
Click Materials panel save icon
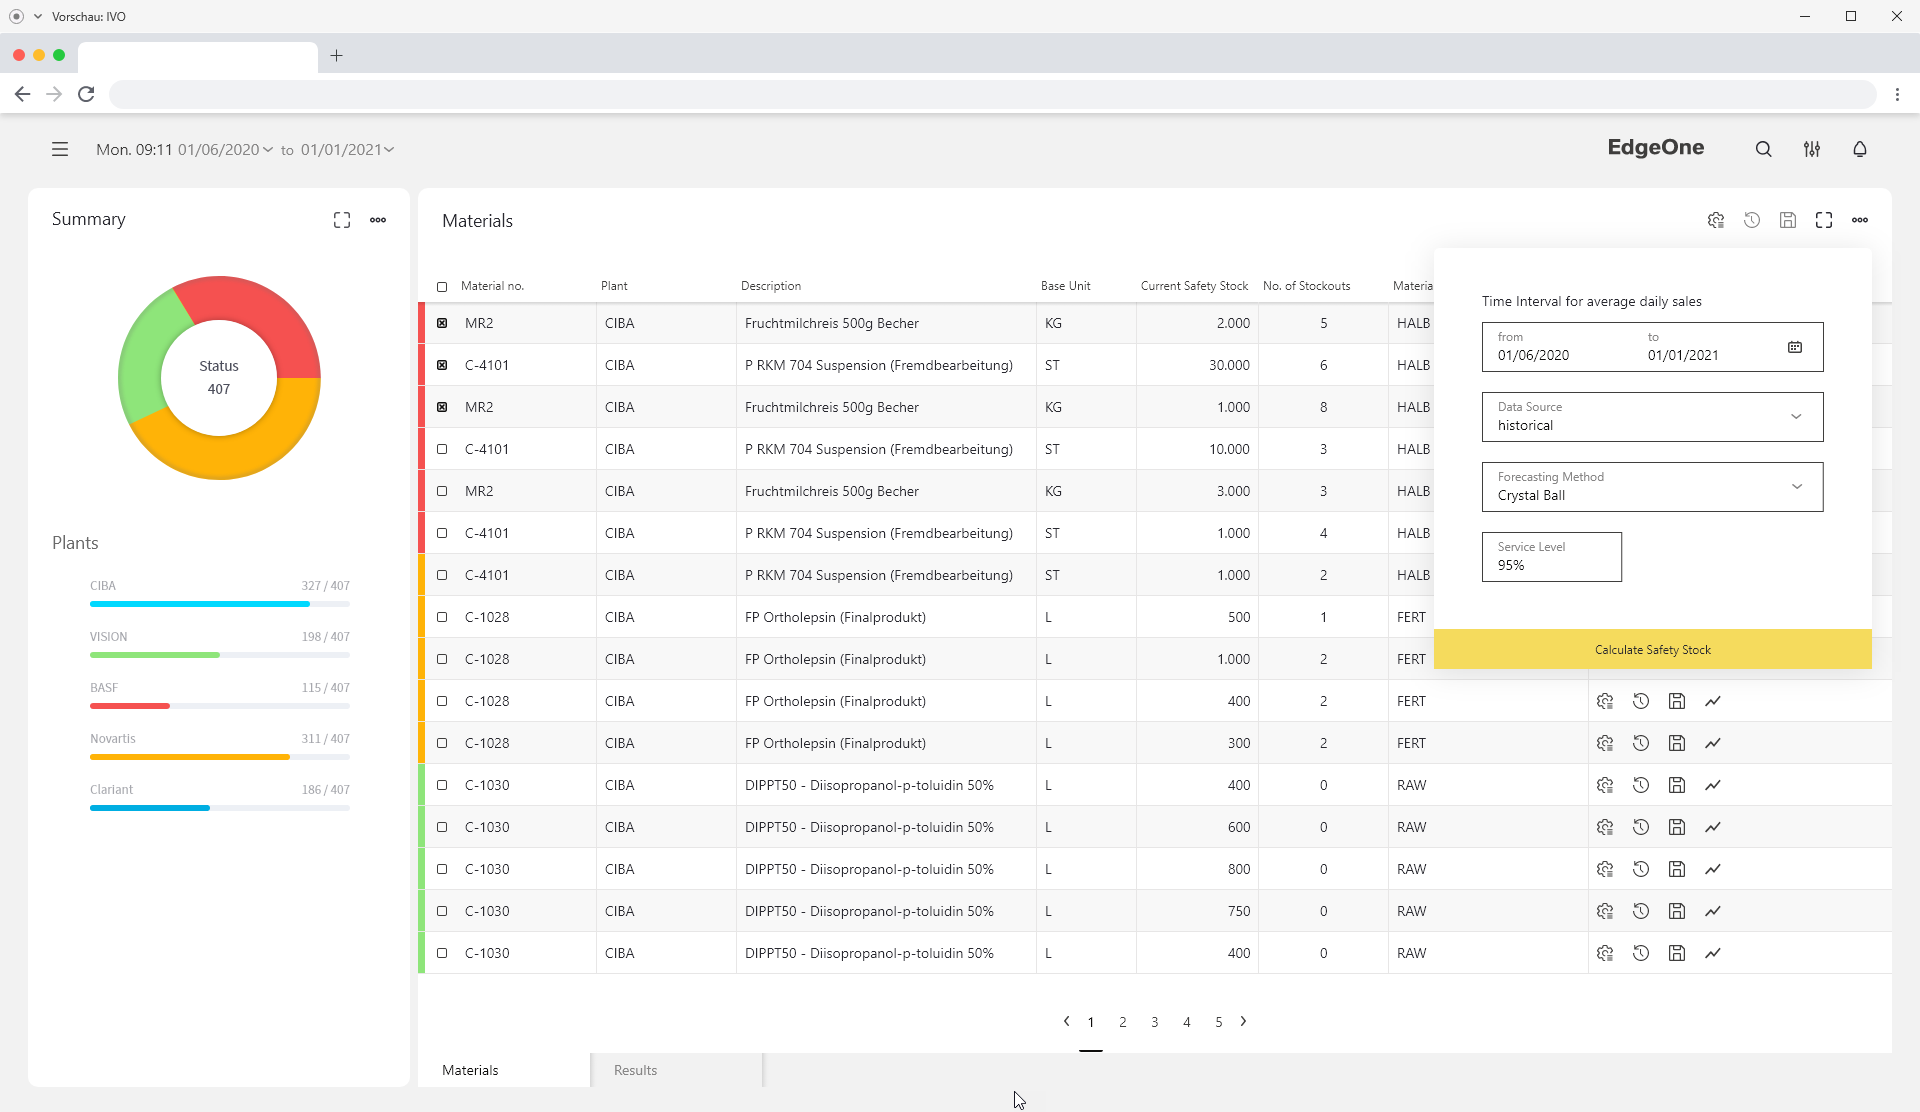coord(1787,220)
